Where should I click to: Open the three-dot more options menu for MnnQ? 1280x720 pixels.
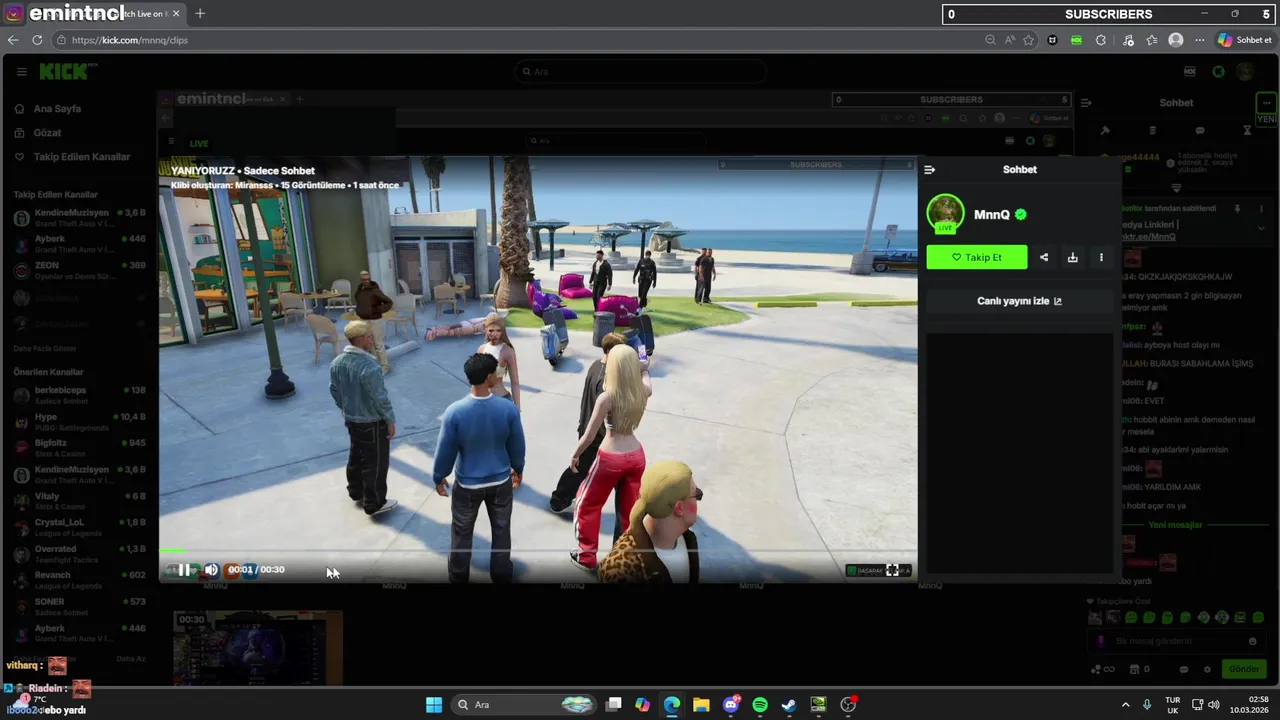coord(1101,257)
